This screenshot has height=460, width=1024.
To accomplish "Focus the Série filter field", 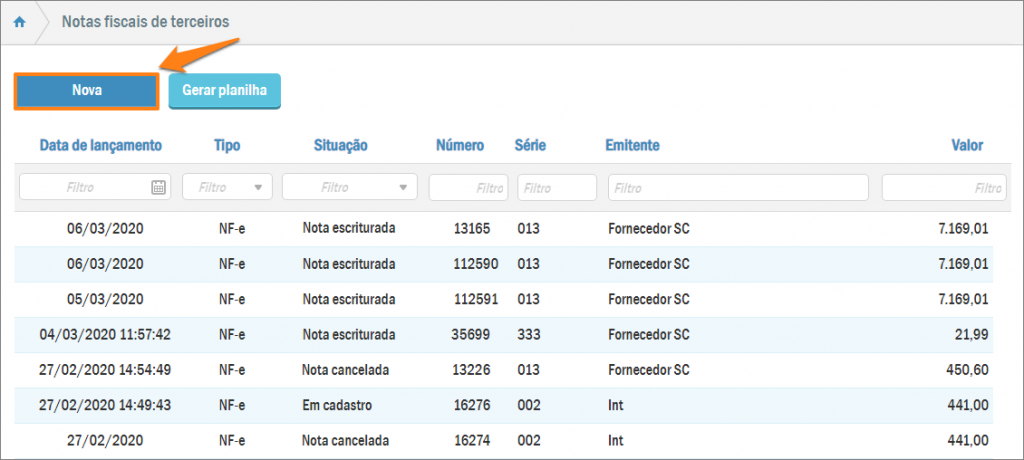I will (x=556, y=187).
